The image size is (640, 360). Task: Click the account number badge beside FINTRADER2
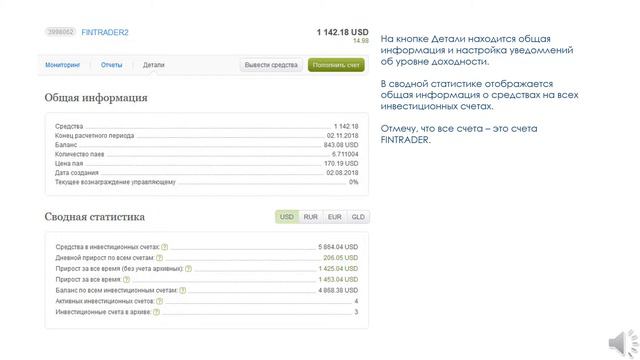pyautogui.click(x=60, y=32)
